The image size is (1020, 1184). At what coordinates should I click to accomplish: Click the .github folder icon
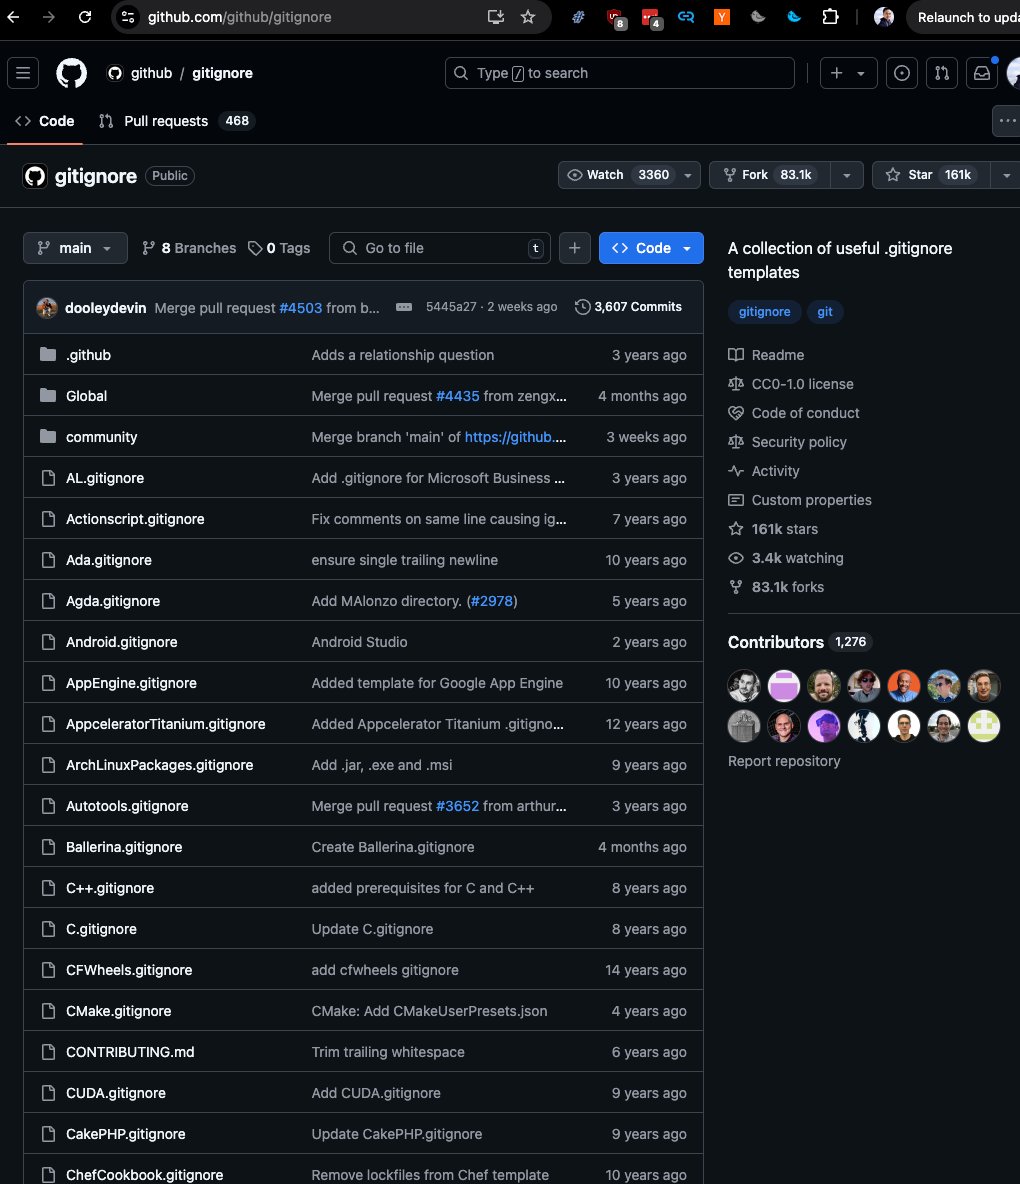click(x=48, y=354)
